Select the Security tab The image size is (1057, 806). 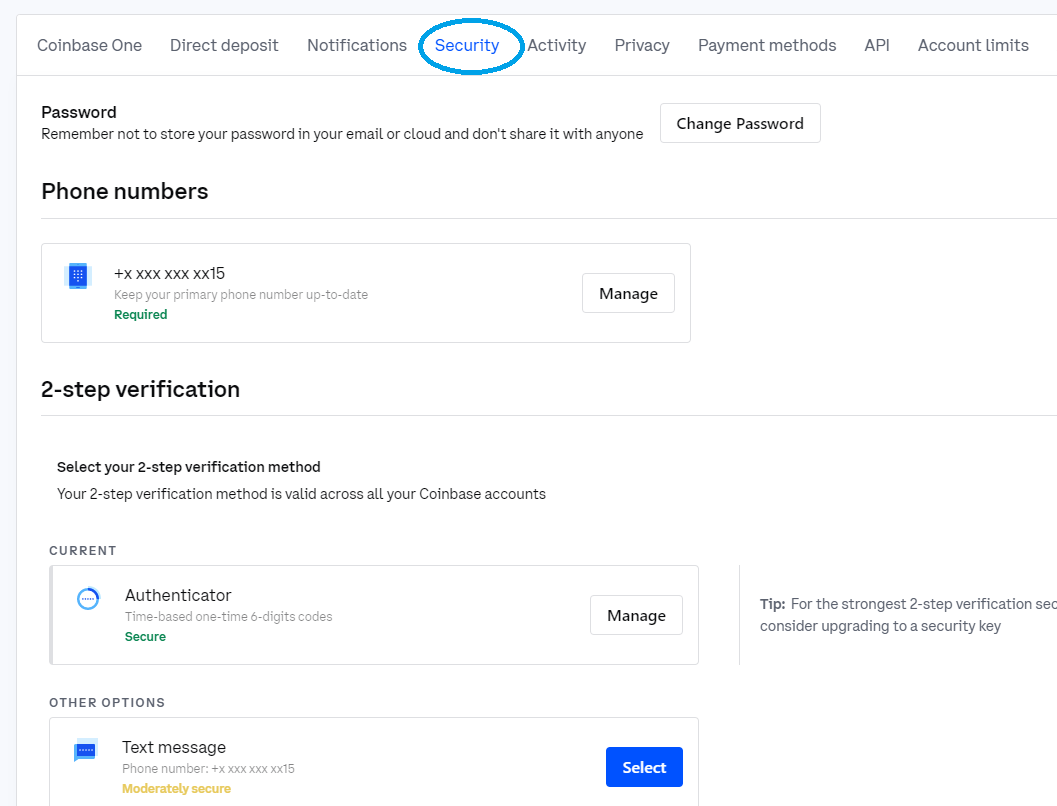(466, 45)
